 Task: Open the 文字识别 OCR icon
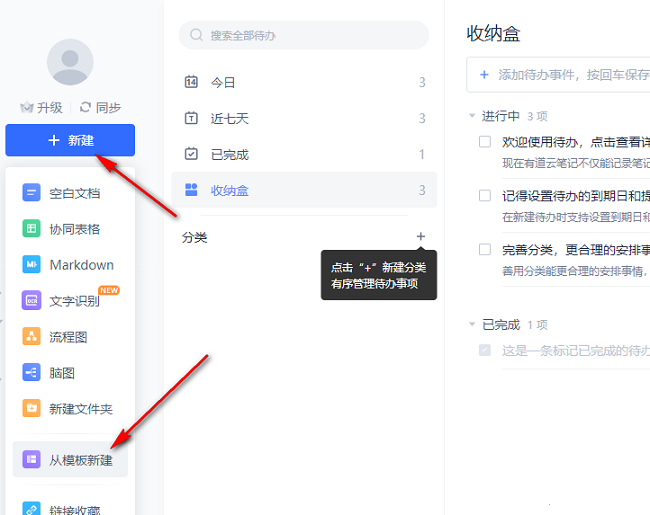[31, 301]
